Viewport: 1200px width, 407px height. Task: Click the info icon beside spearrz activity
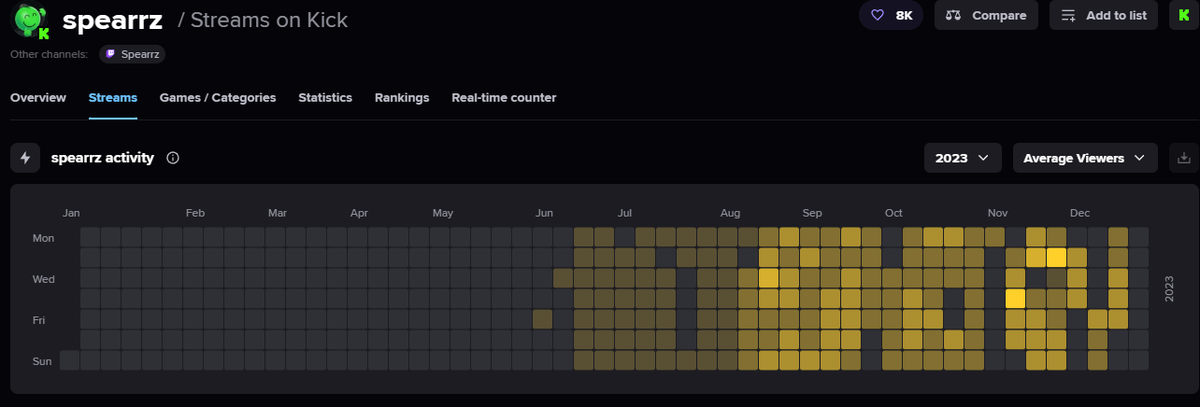pos(173,158)
